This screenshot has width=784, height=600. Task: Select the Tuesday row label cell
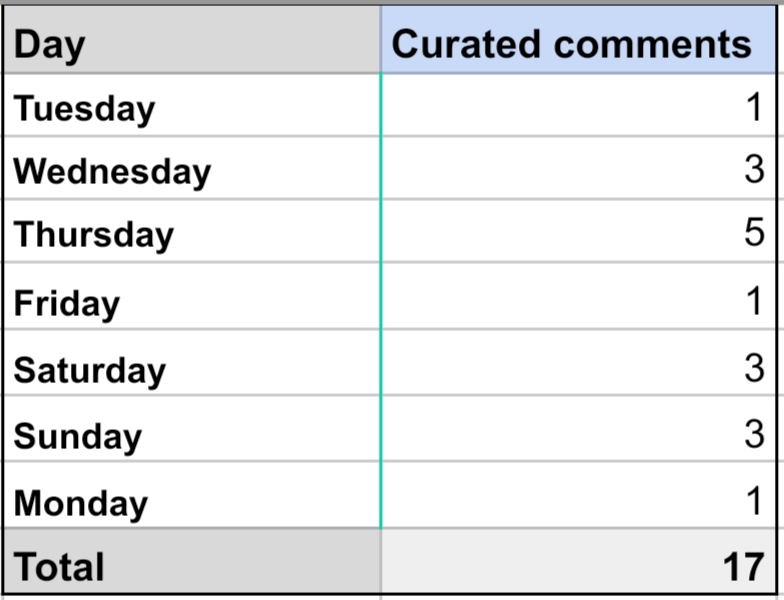[x=190, y=107]
